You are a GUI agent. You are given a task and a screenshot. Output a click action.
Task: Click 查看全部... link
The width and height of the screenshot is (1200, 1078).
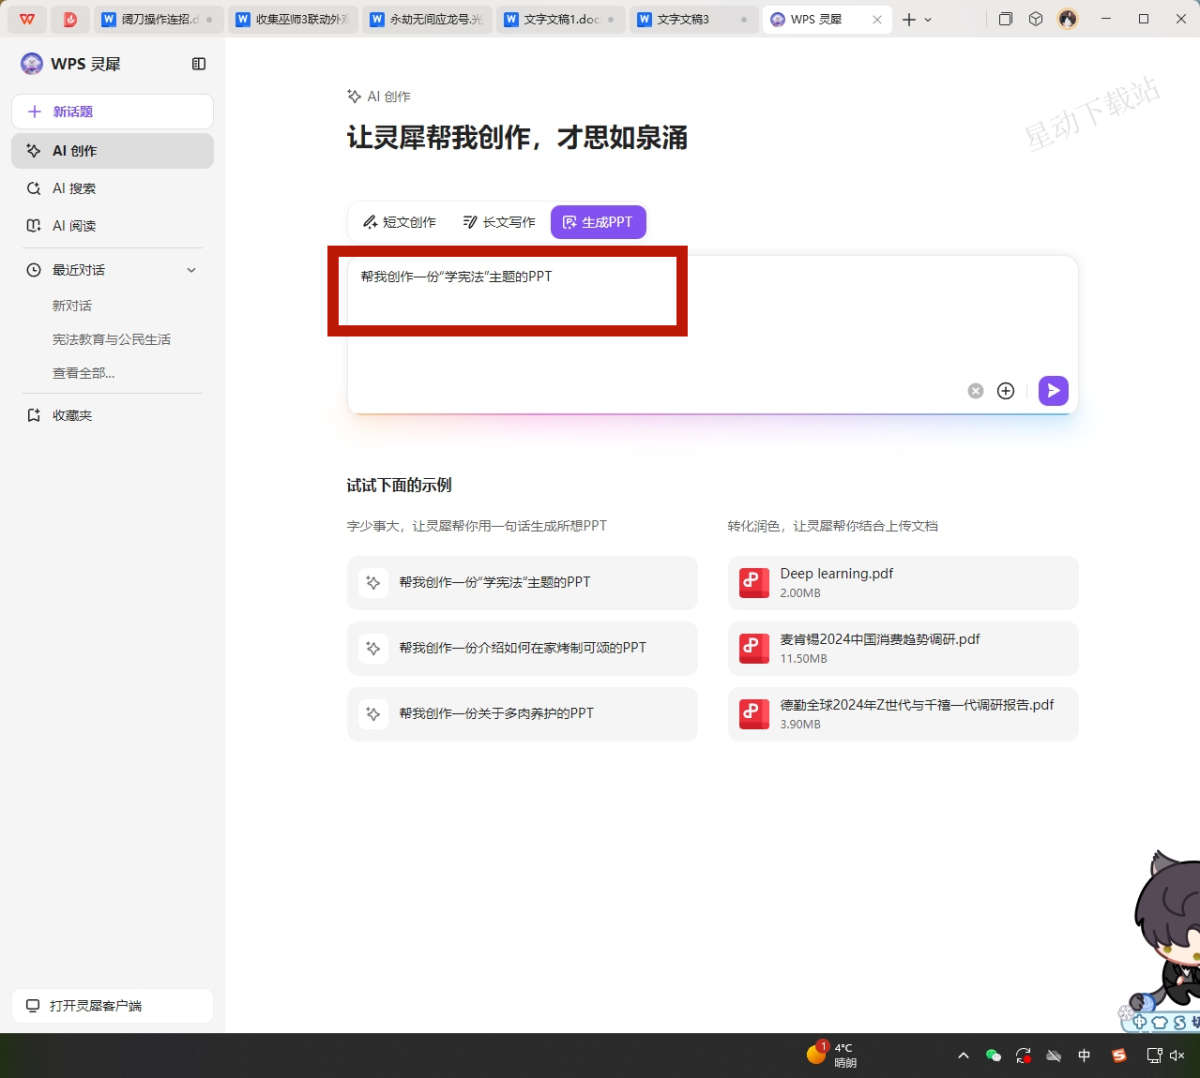coord(84,373)
